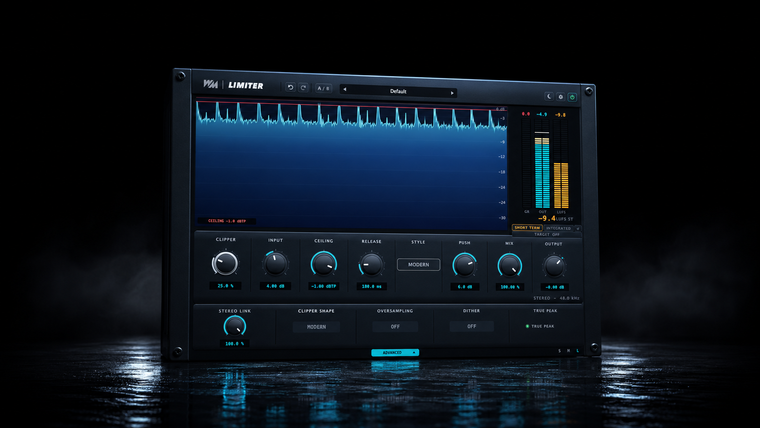Collapse the Advanced panel button
The width and height of the screenshot is (760, 428).
pyautogui.click(x=395, y=352)
